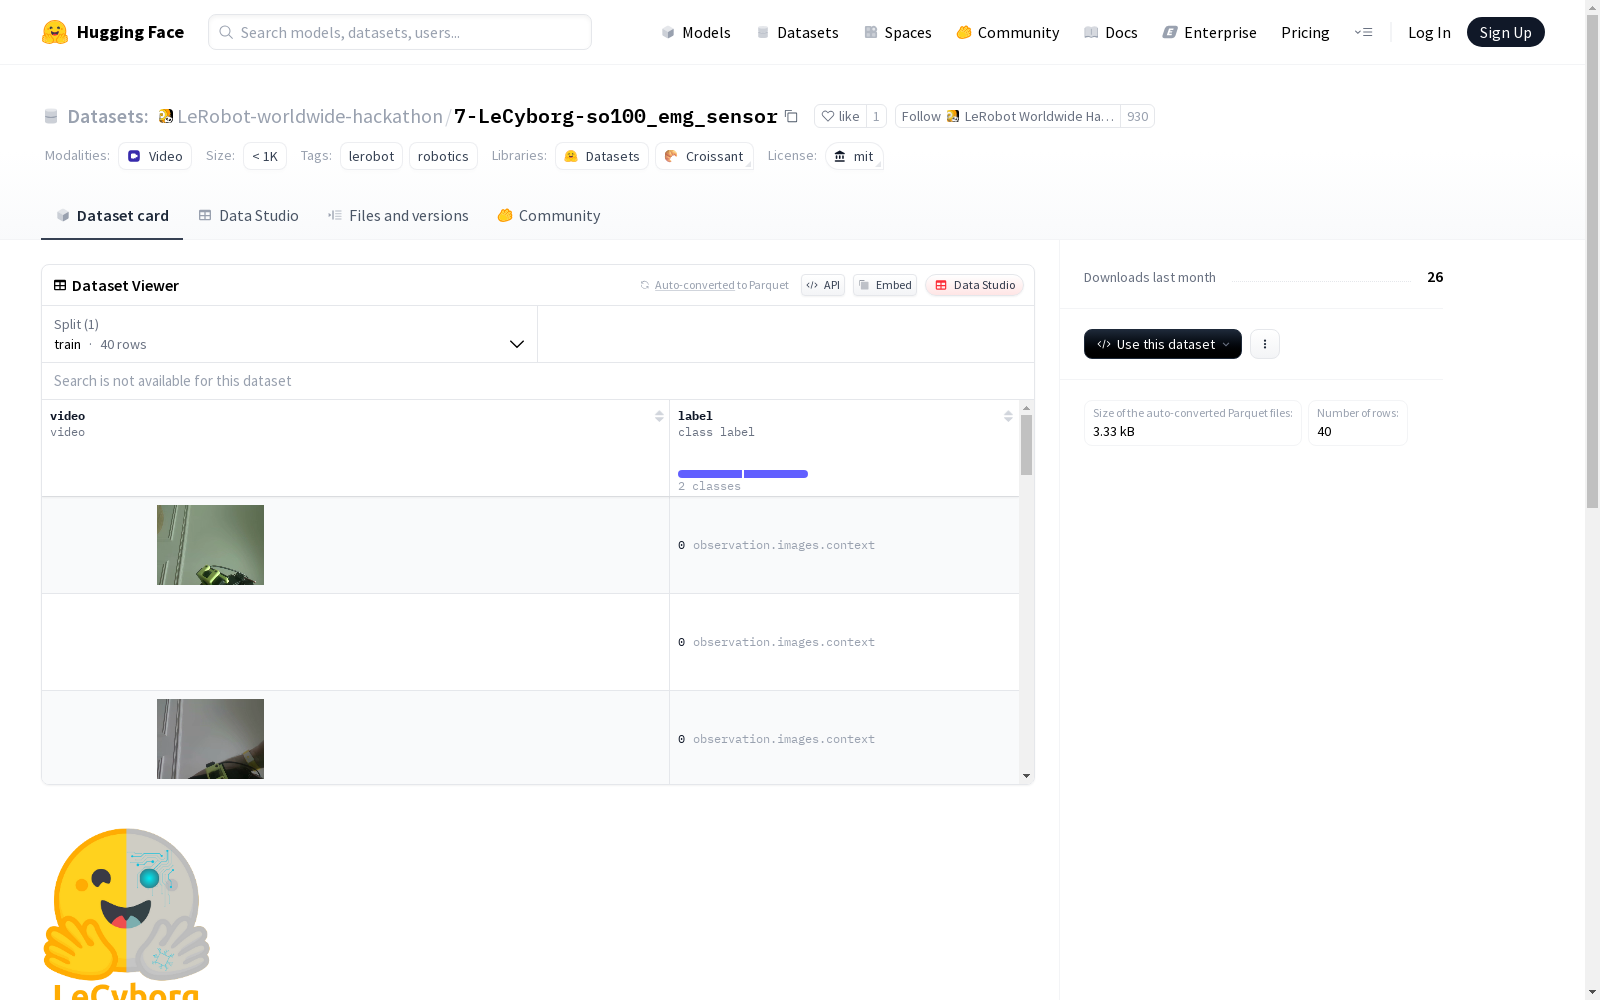Click the like count number

tap(876, 116)
